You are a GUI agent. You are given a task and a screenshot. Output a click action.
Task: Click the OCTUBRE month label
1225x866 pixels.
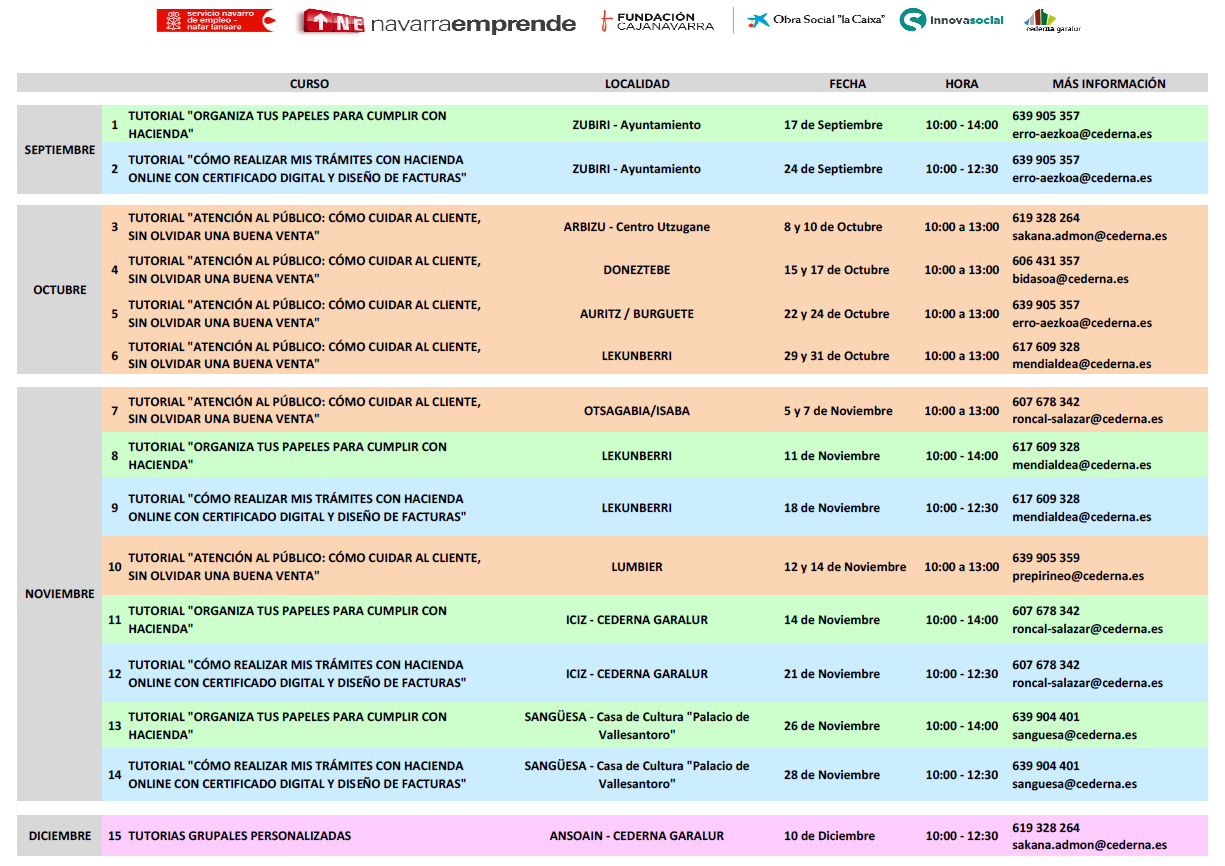pos(60,290)
